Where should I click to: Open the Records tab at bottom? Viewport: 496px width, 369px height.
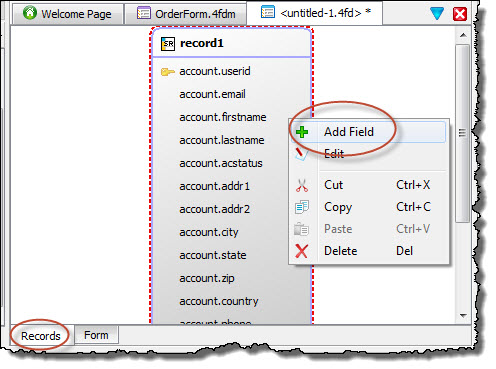41,336
